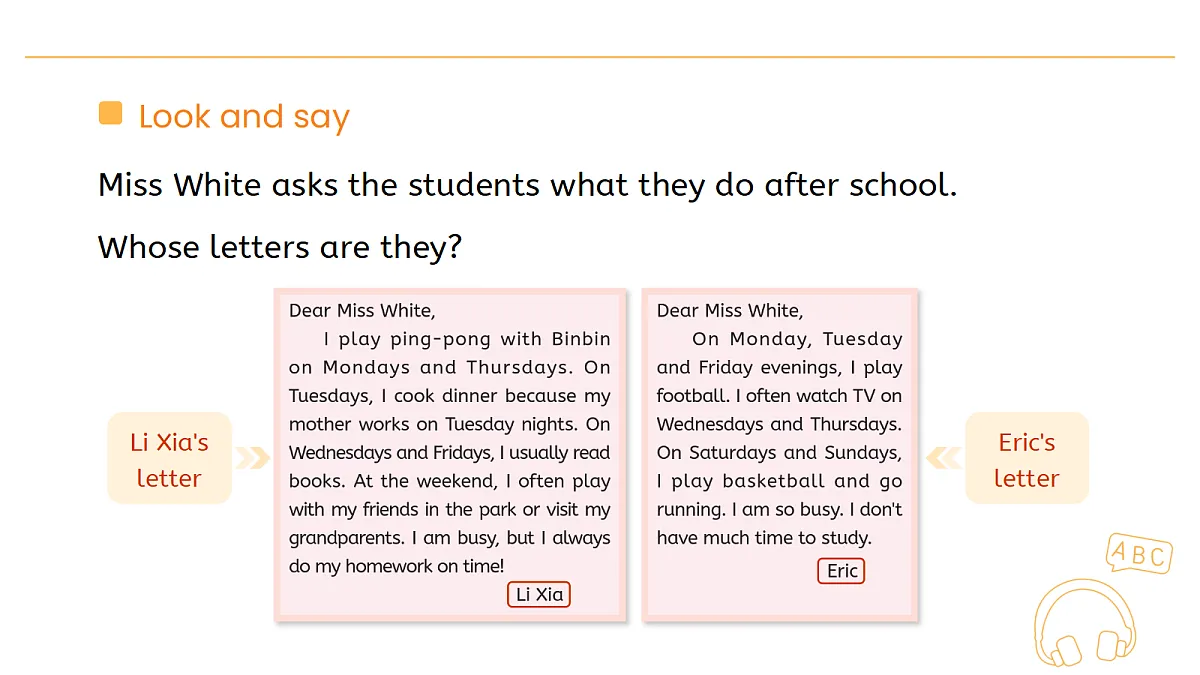
Task: Click the sentence about Miss White asking students
Action: (x=527, y=185)
